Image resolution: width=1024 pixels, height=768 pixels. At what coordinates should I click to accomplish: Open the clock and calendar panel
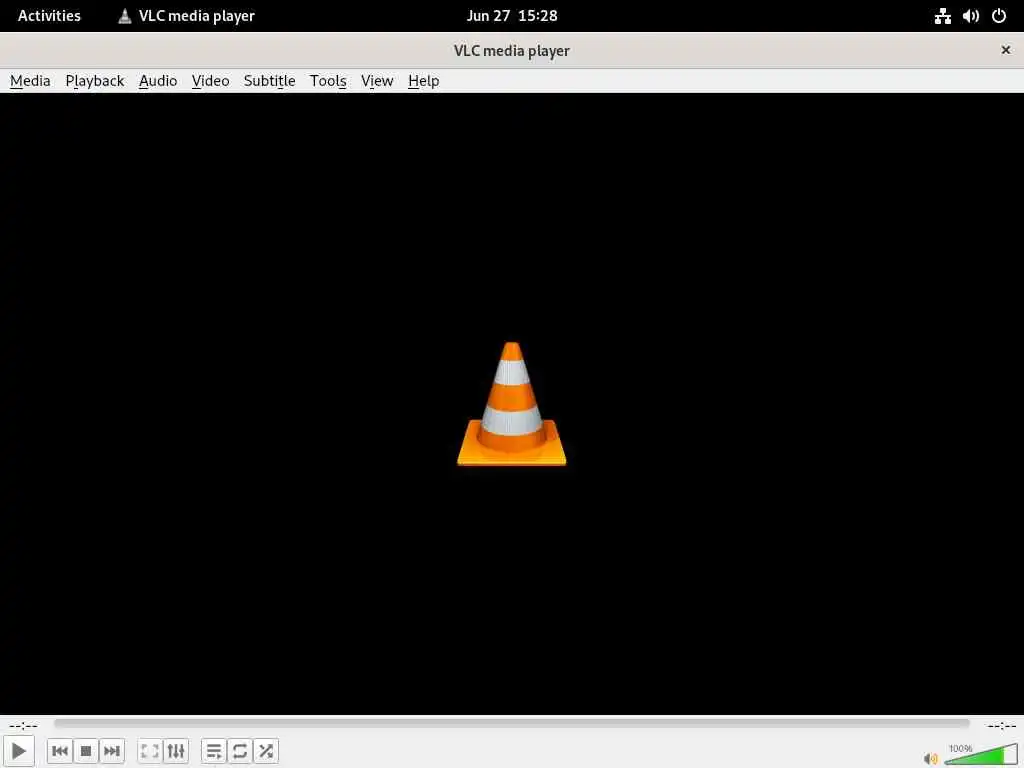512,16
